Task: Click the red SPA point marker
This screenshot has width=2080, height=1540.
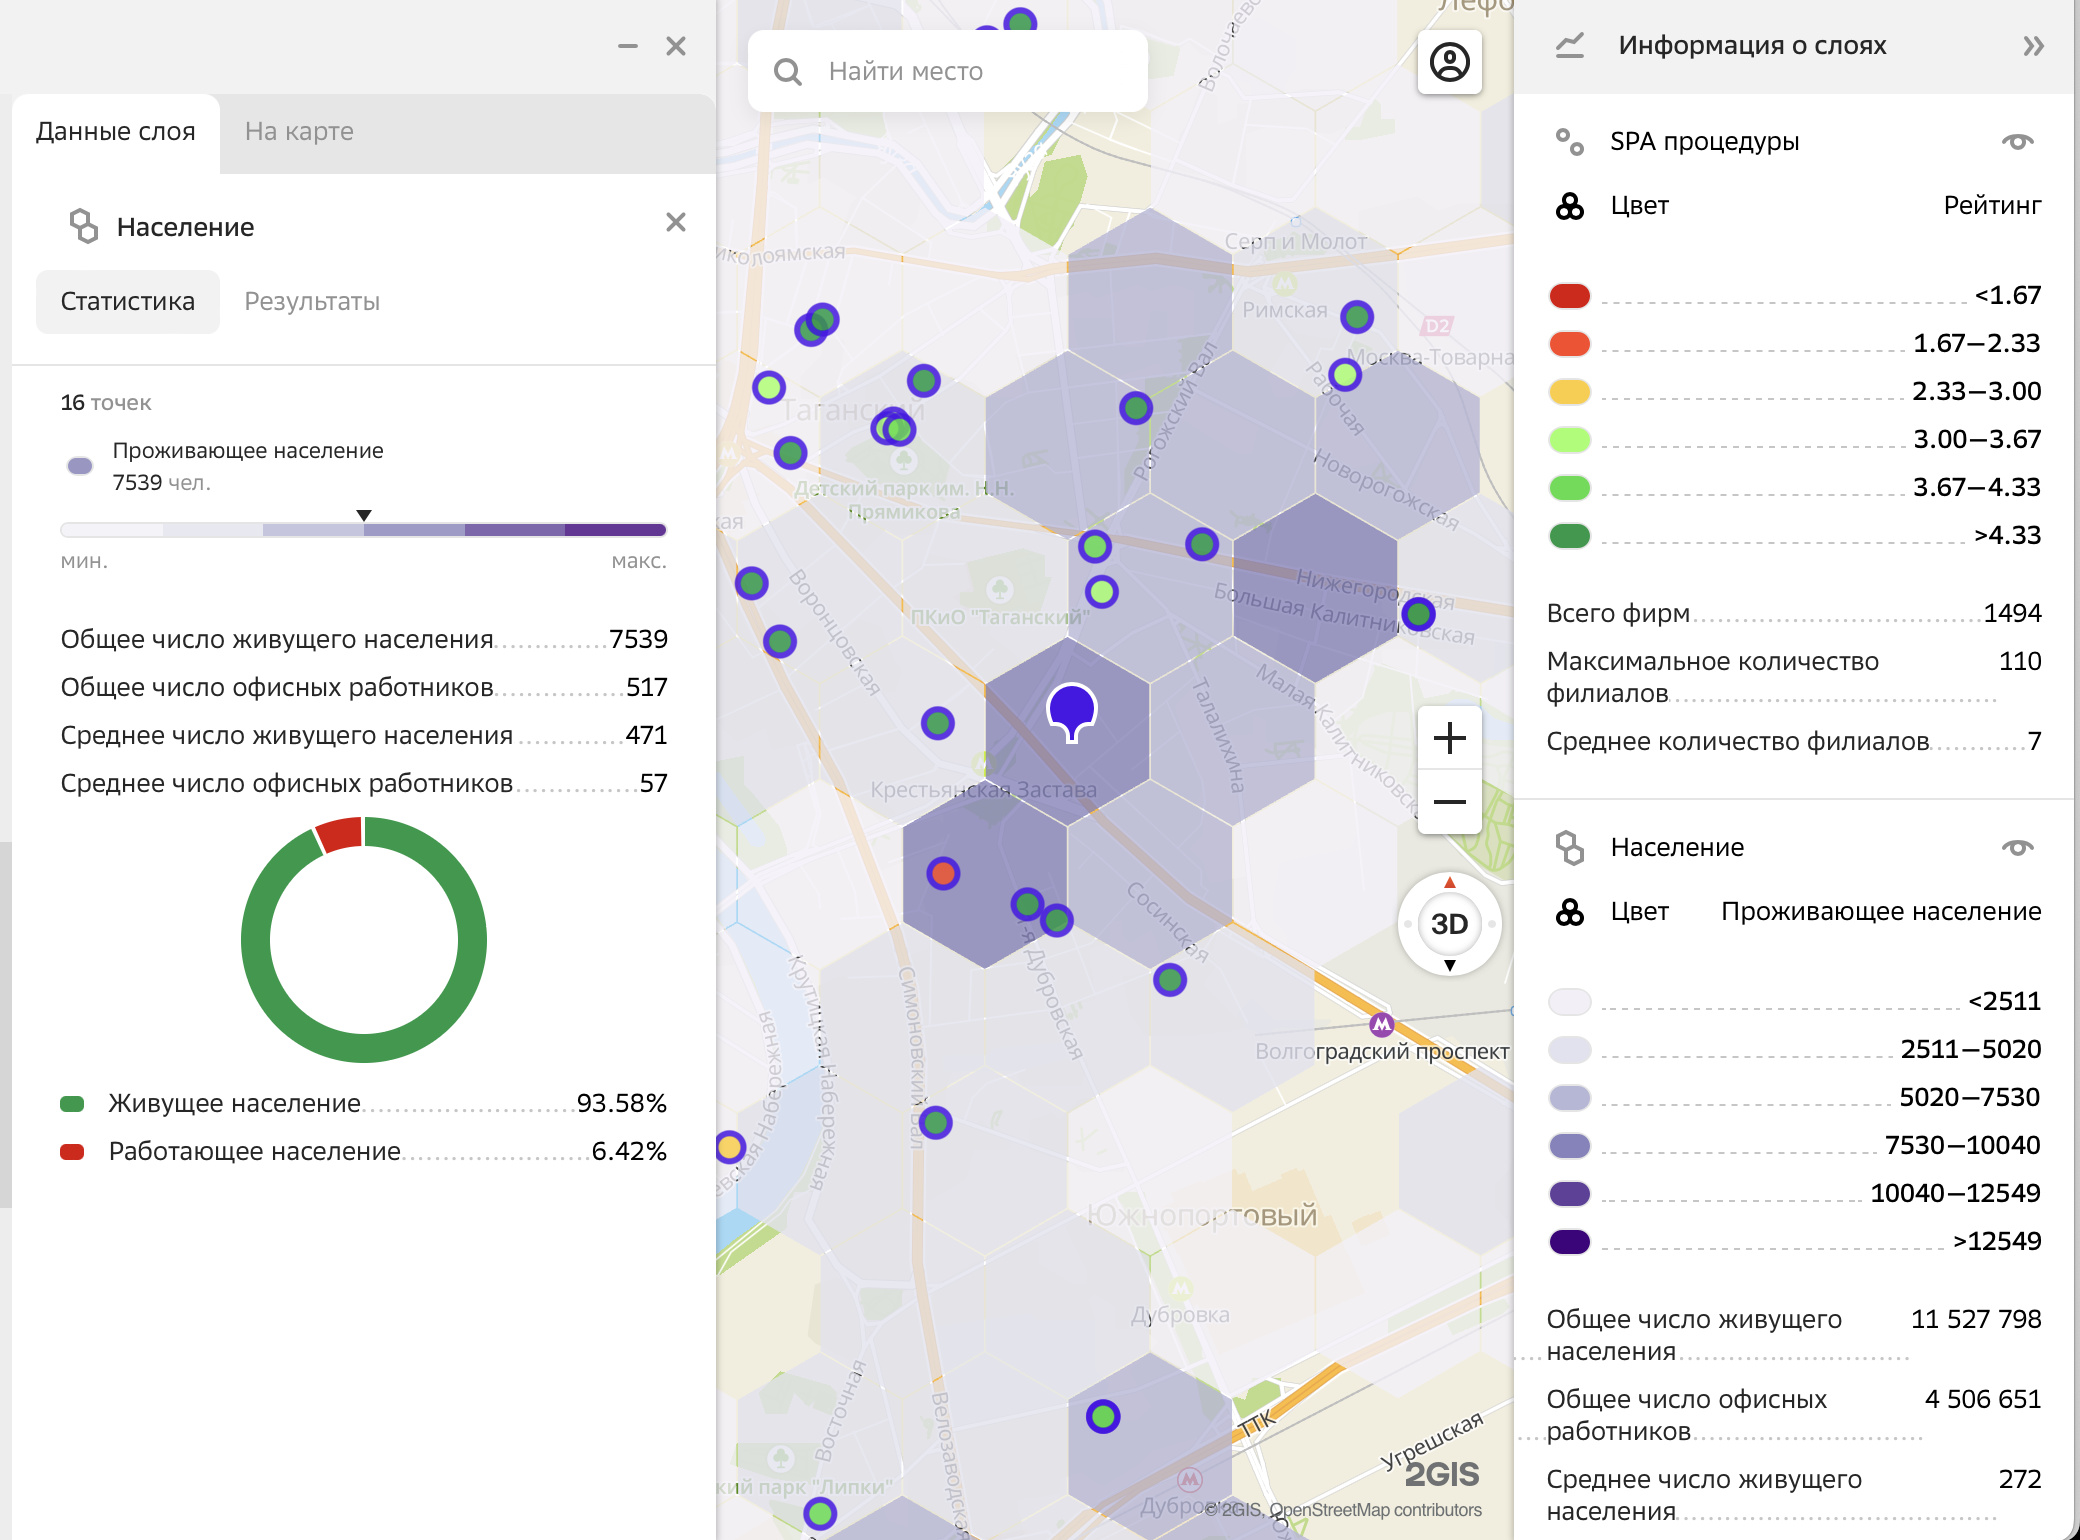Action: [x=942, y=873]
